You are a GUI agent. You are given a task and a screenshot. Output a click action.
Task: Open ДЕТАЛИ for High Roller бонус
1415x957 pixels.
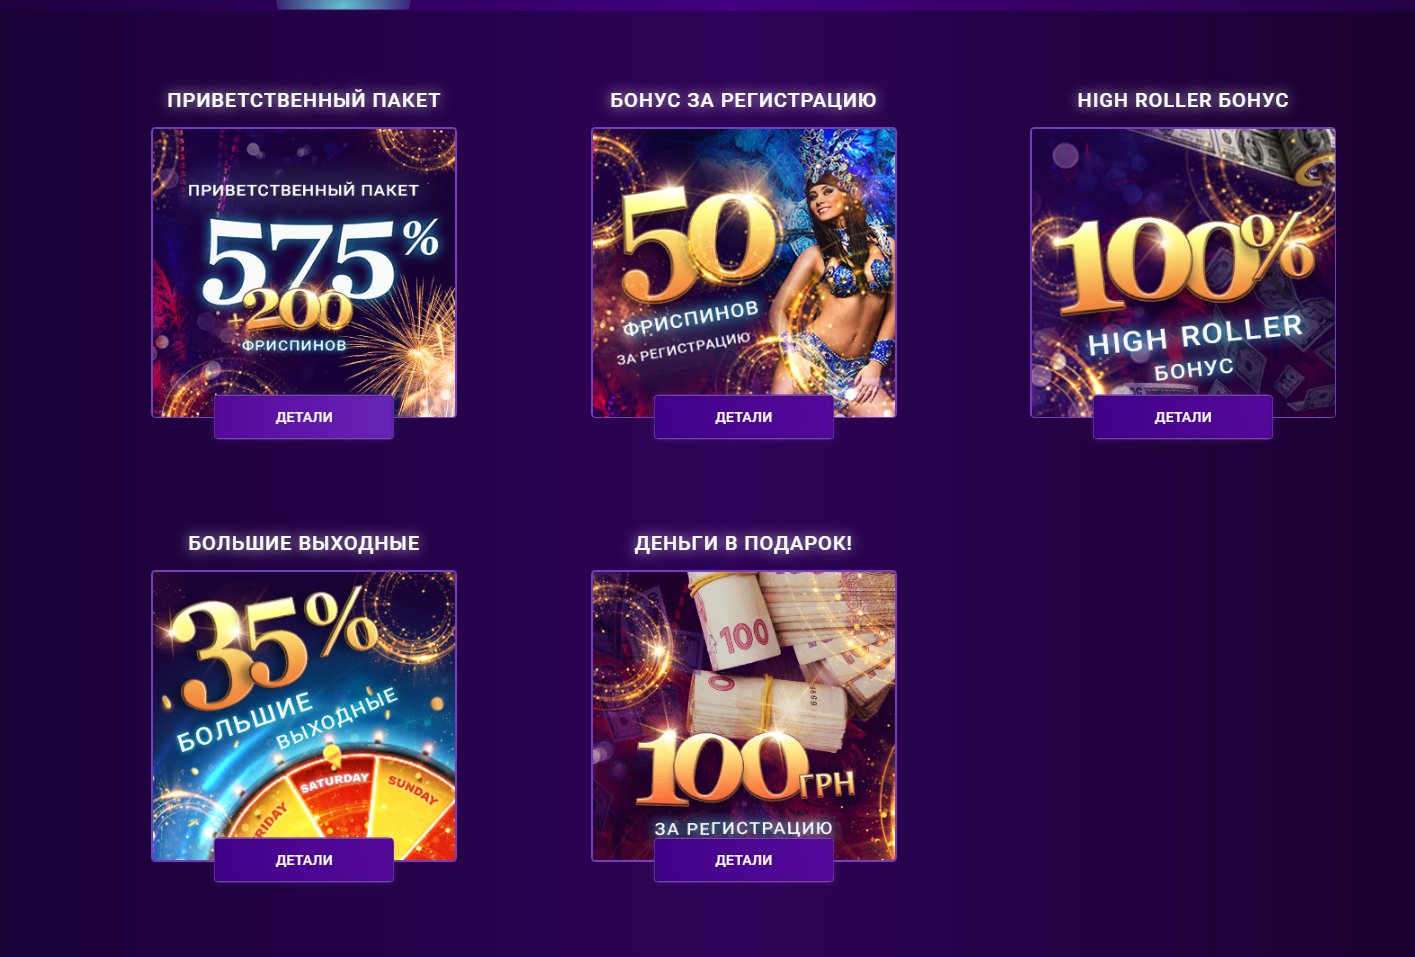[1183, 417]
